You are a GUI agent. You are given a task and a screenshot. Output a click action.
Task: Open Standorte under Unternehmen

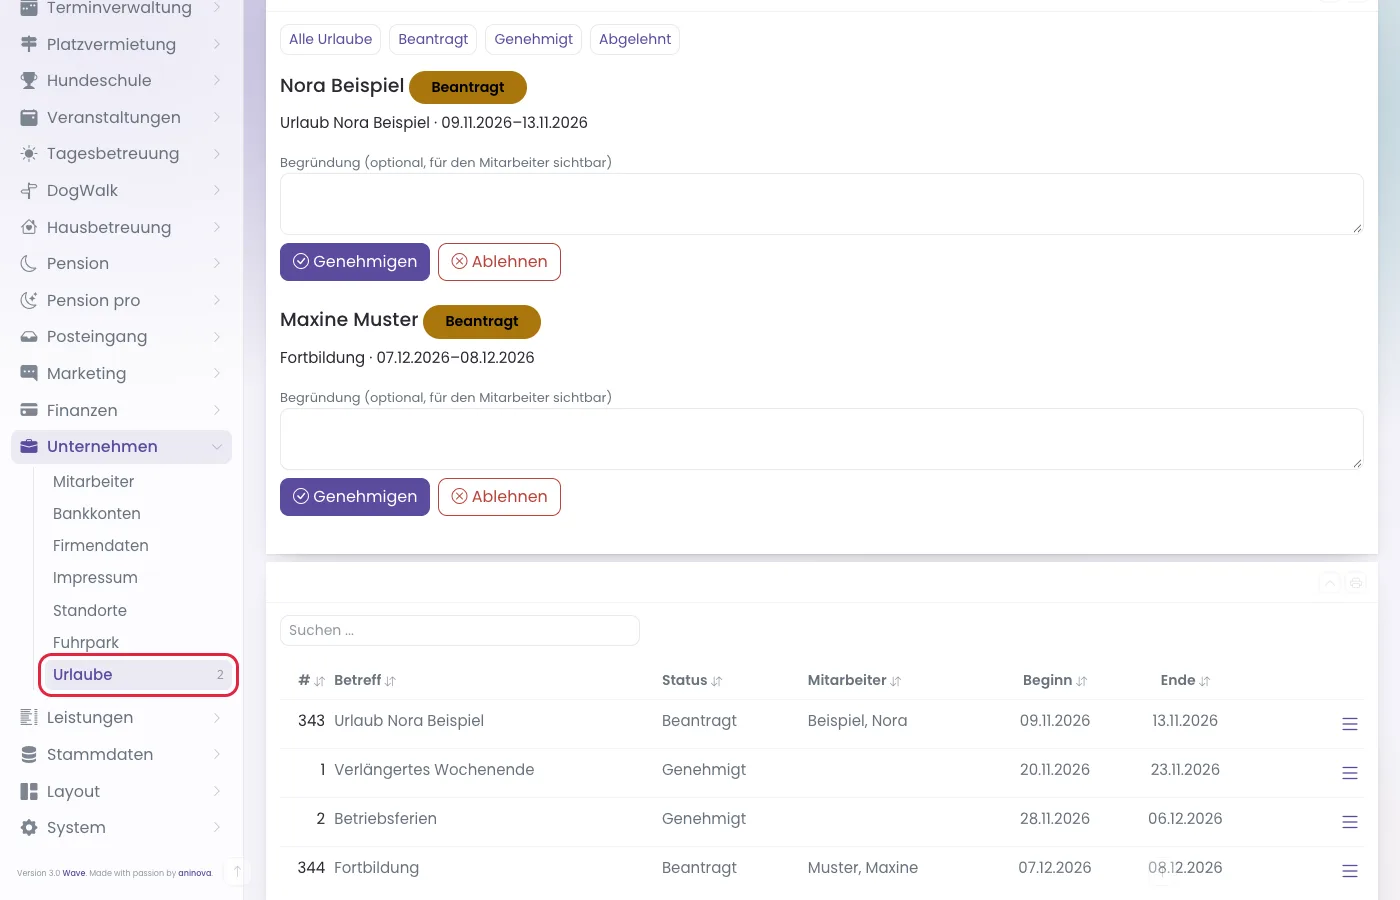click(90, 610)
